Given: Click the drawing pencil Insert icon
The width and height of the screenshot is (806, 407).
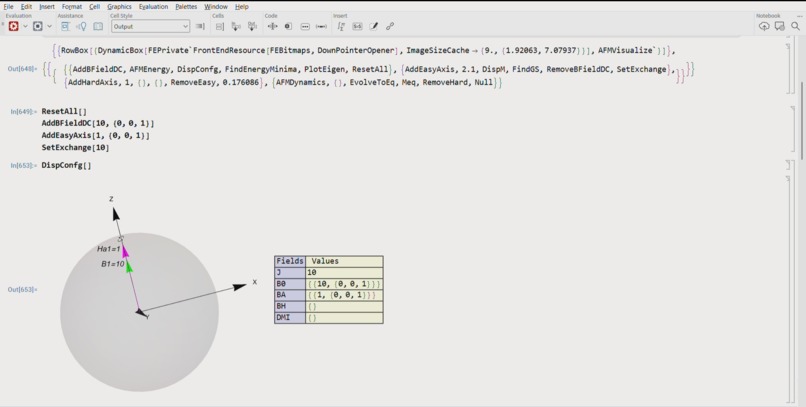Looking at the screenshot, I should (374, 26).
